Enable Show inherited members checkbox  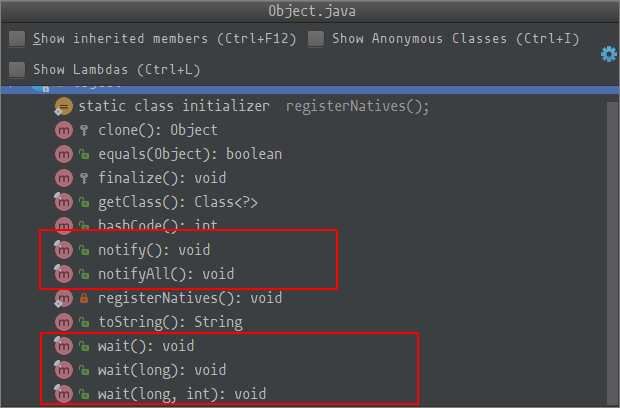(17, 39)
